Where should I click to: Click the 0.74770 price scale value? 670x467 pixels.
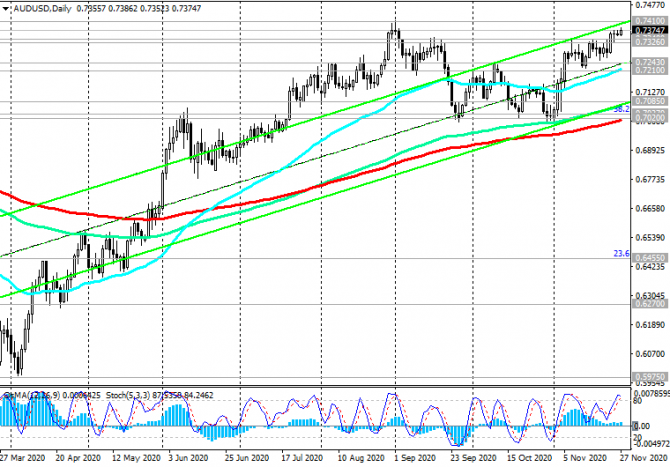[x=650, y=6]
